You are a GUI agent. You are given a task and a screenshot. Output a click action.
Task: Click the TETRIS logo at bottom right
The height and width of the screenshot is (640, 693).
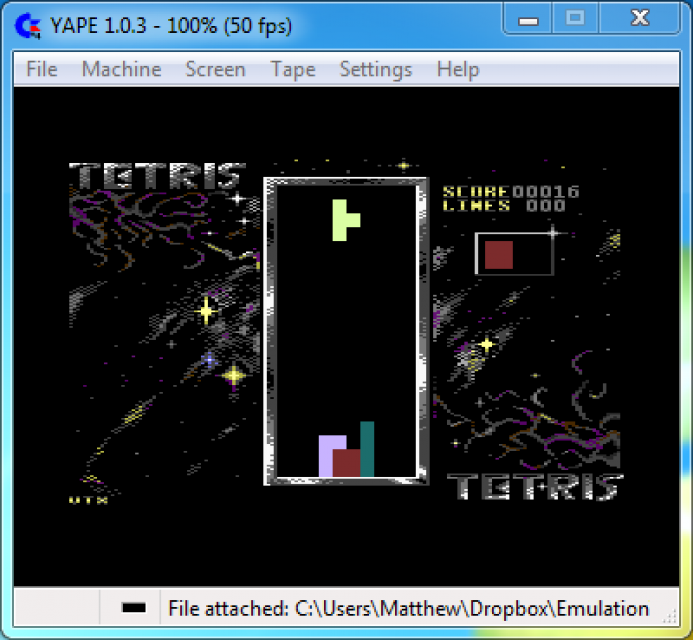pyautogui.click(x=535, y=487)
